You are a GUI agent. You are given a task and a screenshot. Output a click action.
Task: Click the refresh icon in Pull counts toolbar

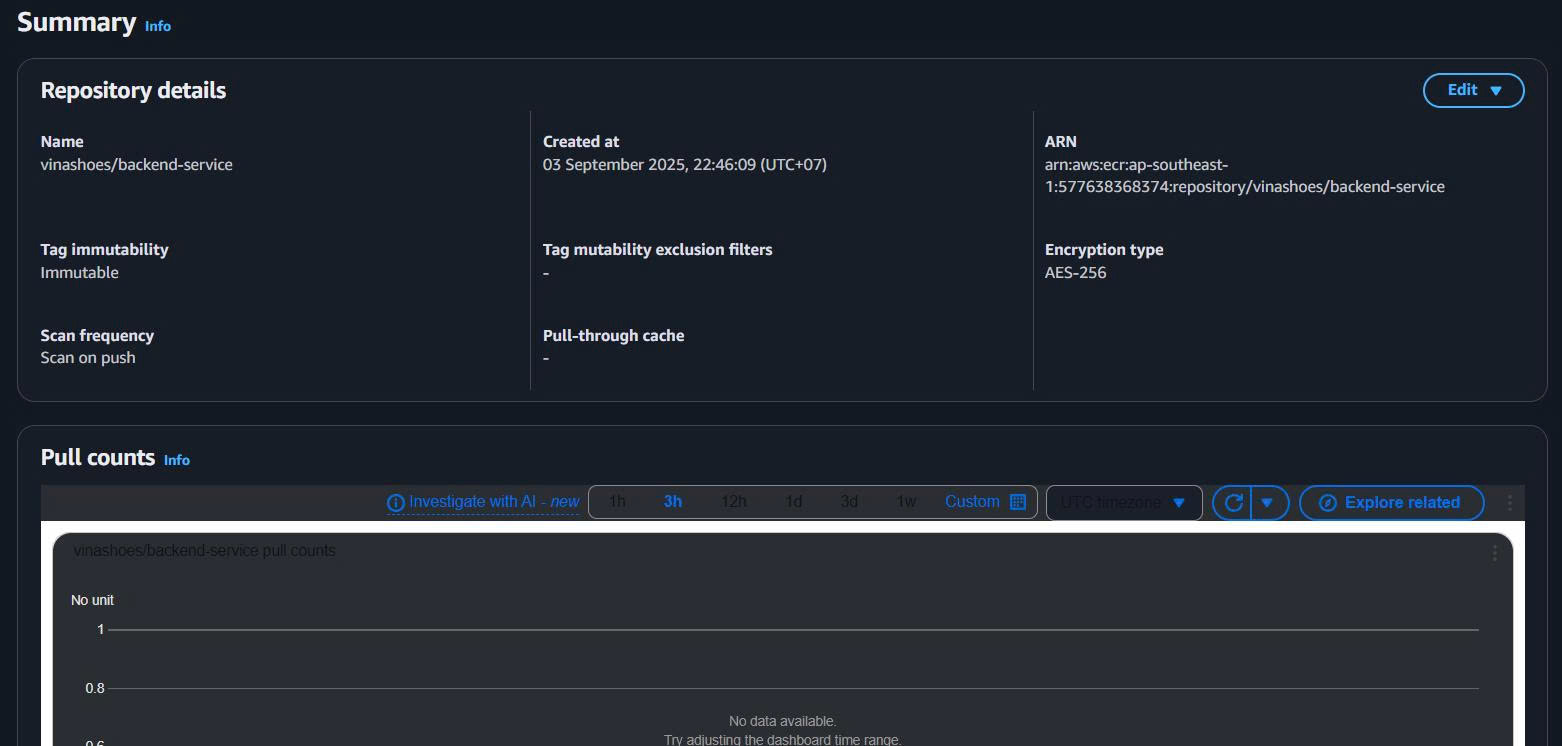1233,502
